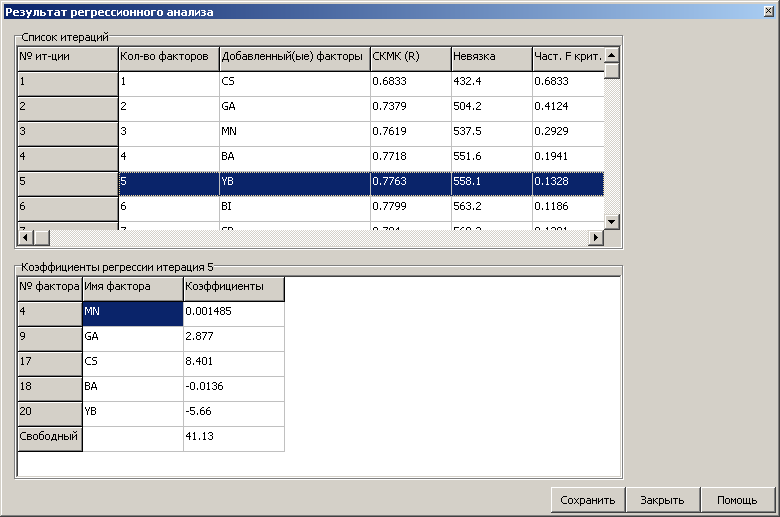Click the 537.5 Невязка cell
780x517 pixels.
tap(492, 134)
